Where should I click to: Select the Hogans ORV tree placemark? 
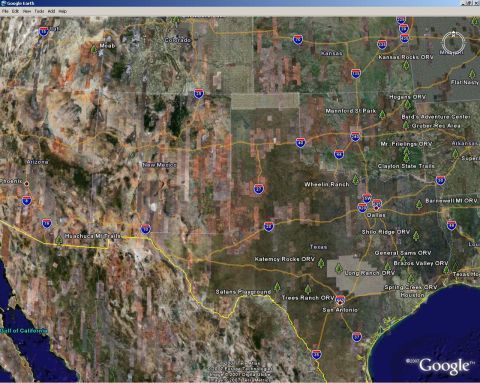tap(407, 105)
